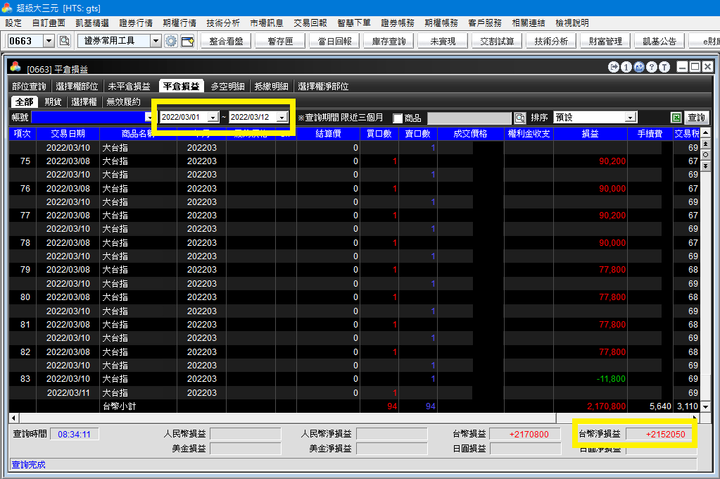Click the circle icon on the table scrollbar

[706, 155]
